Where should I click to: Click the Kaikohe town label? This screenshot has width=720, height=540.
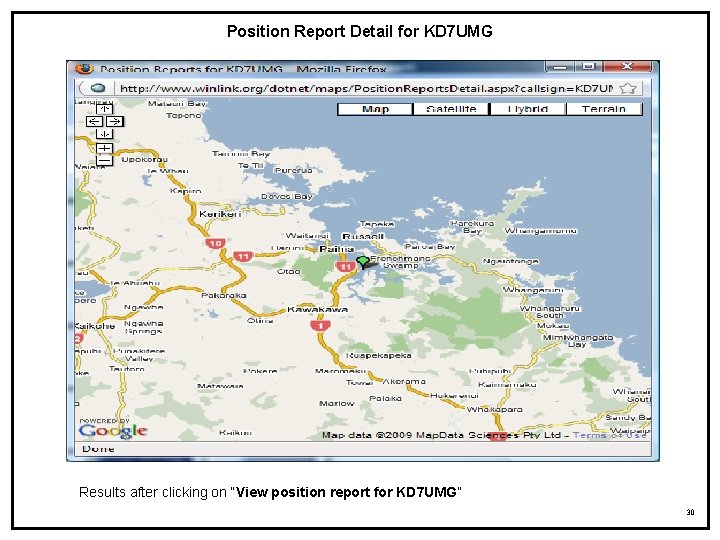point(95,326)
